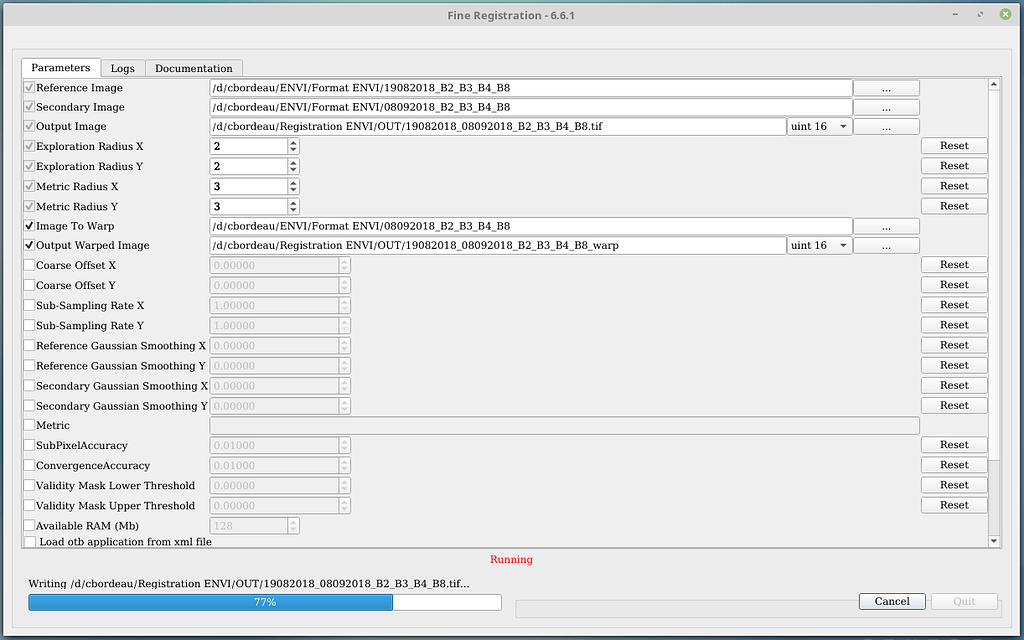Image resolution: width=1024 pixels, height=640 pixels.
Task: Reset the Metric Radius Y value
Action: (953, 205)
